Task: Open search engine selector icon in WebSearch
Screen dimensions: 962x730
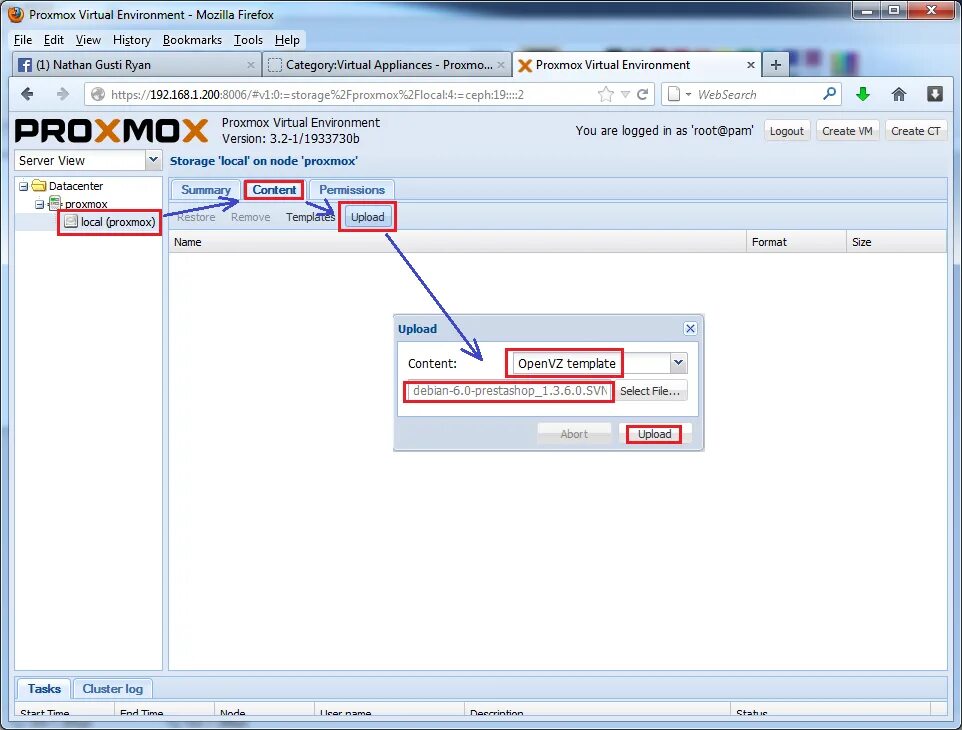Action: coord(679,94)
